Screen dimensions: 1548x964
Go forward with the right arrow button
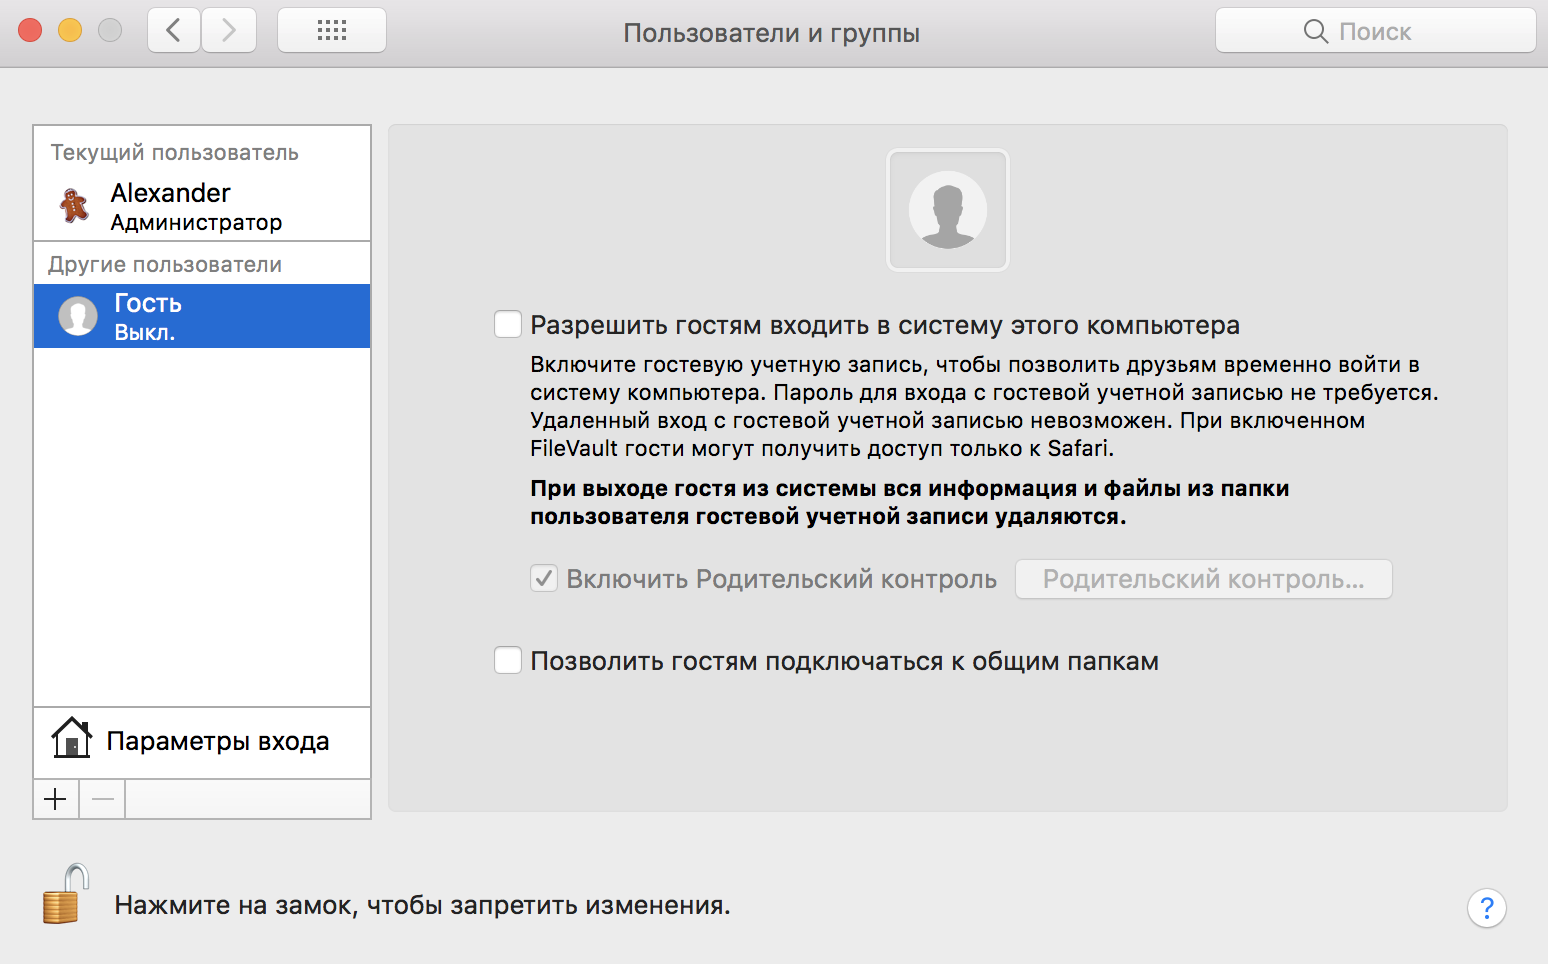pos(229,30)
